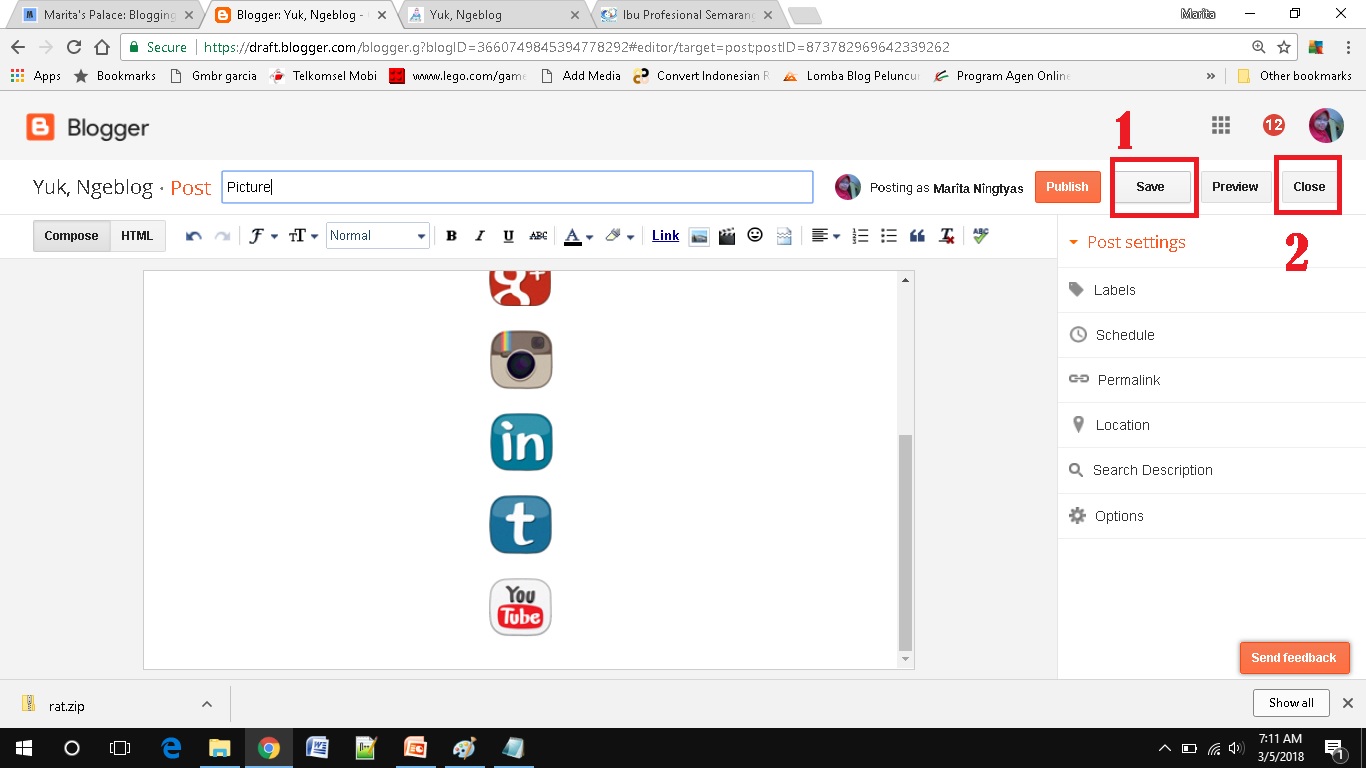Open the text alignment dropdown

[824, 235]
